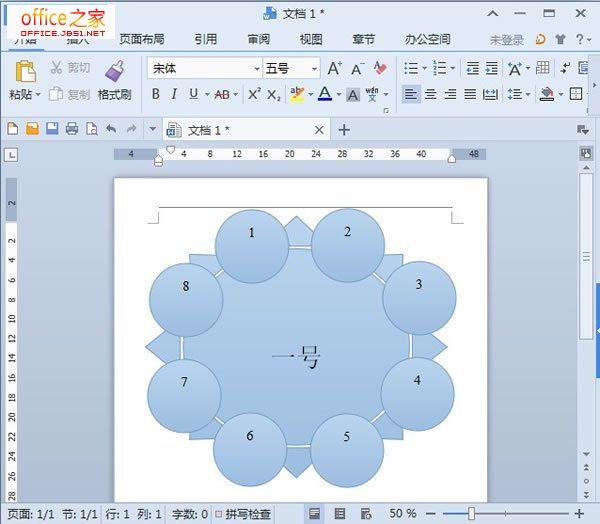Decrease font size with the A- icon
600x524 pixels.
(x=357, y=69)
